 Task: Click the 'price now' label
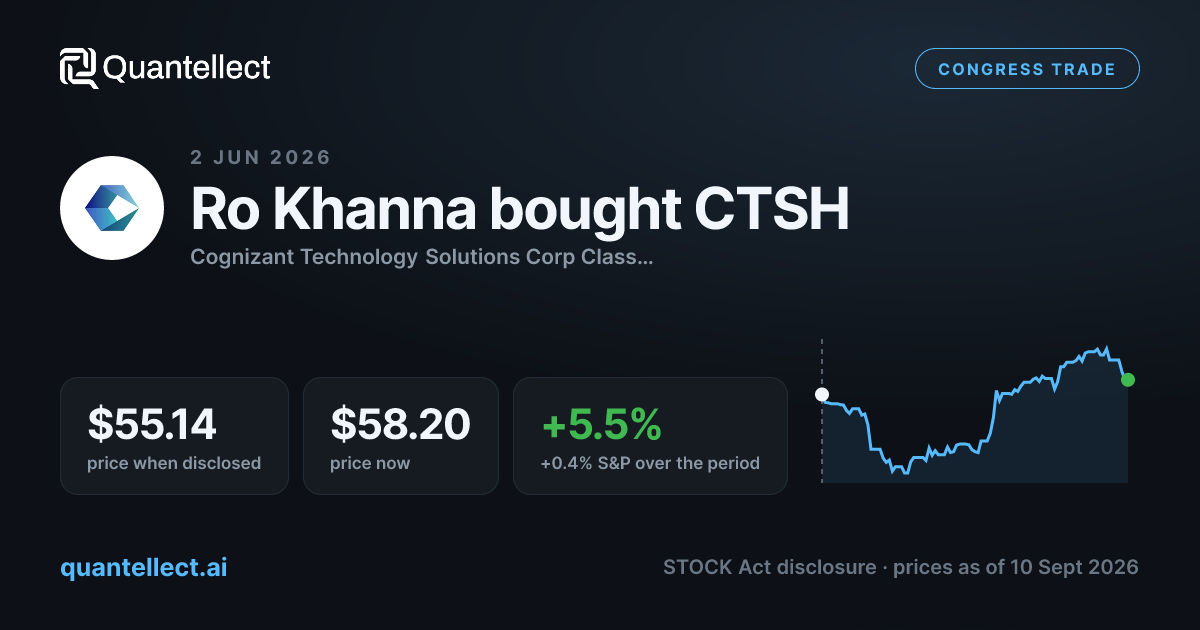pos(370,464)
